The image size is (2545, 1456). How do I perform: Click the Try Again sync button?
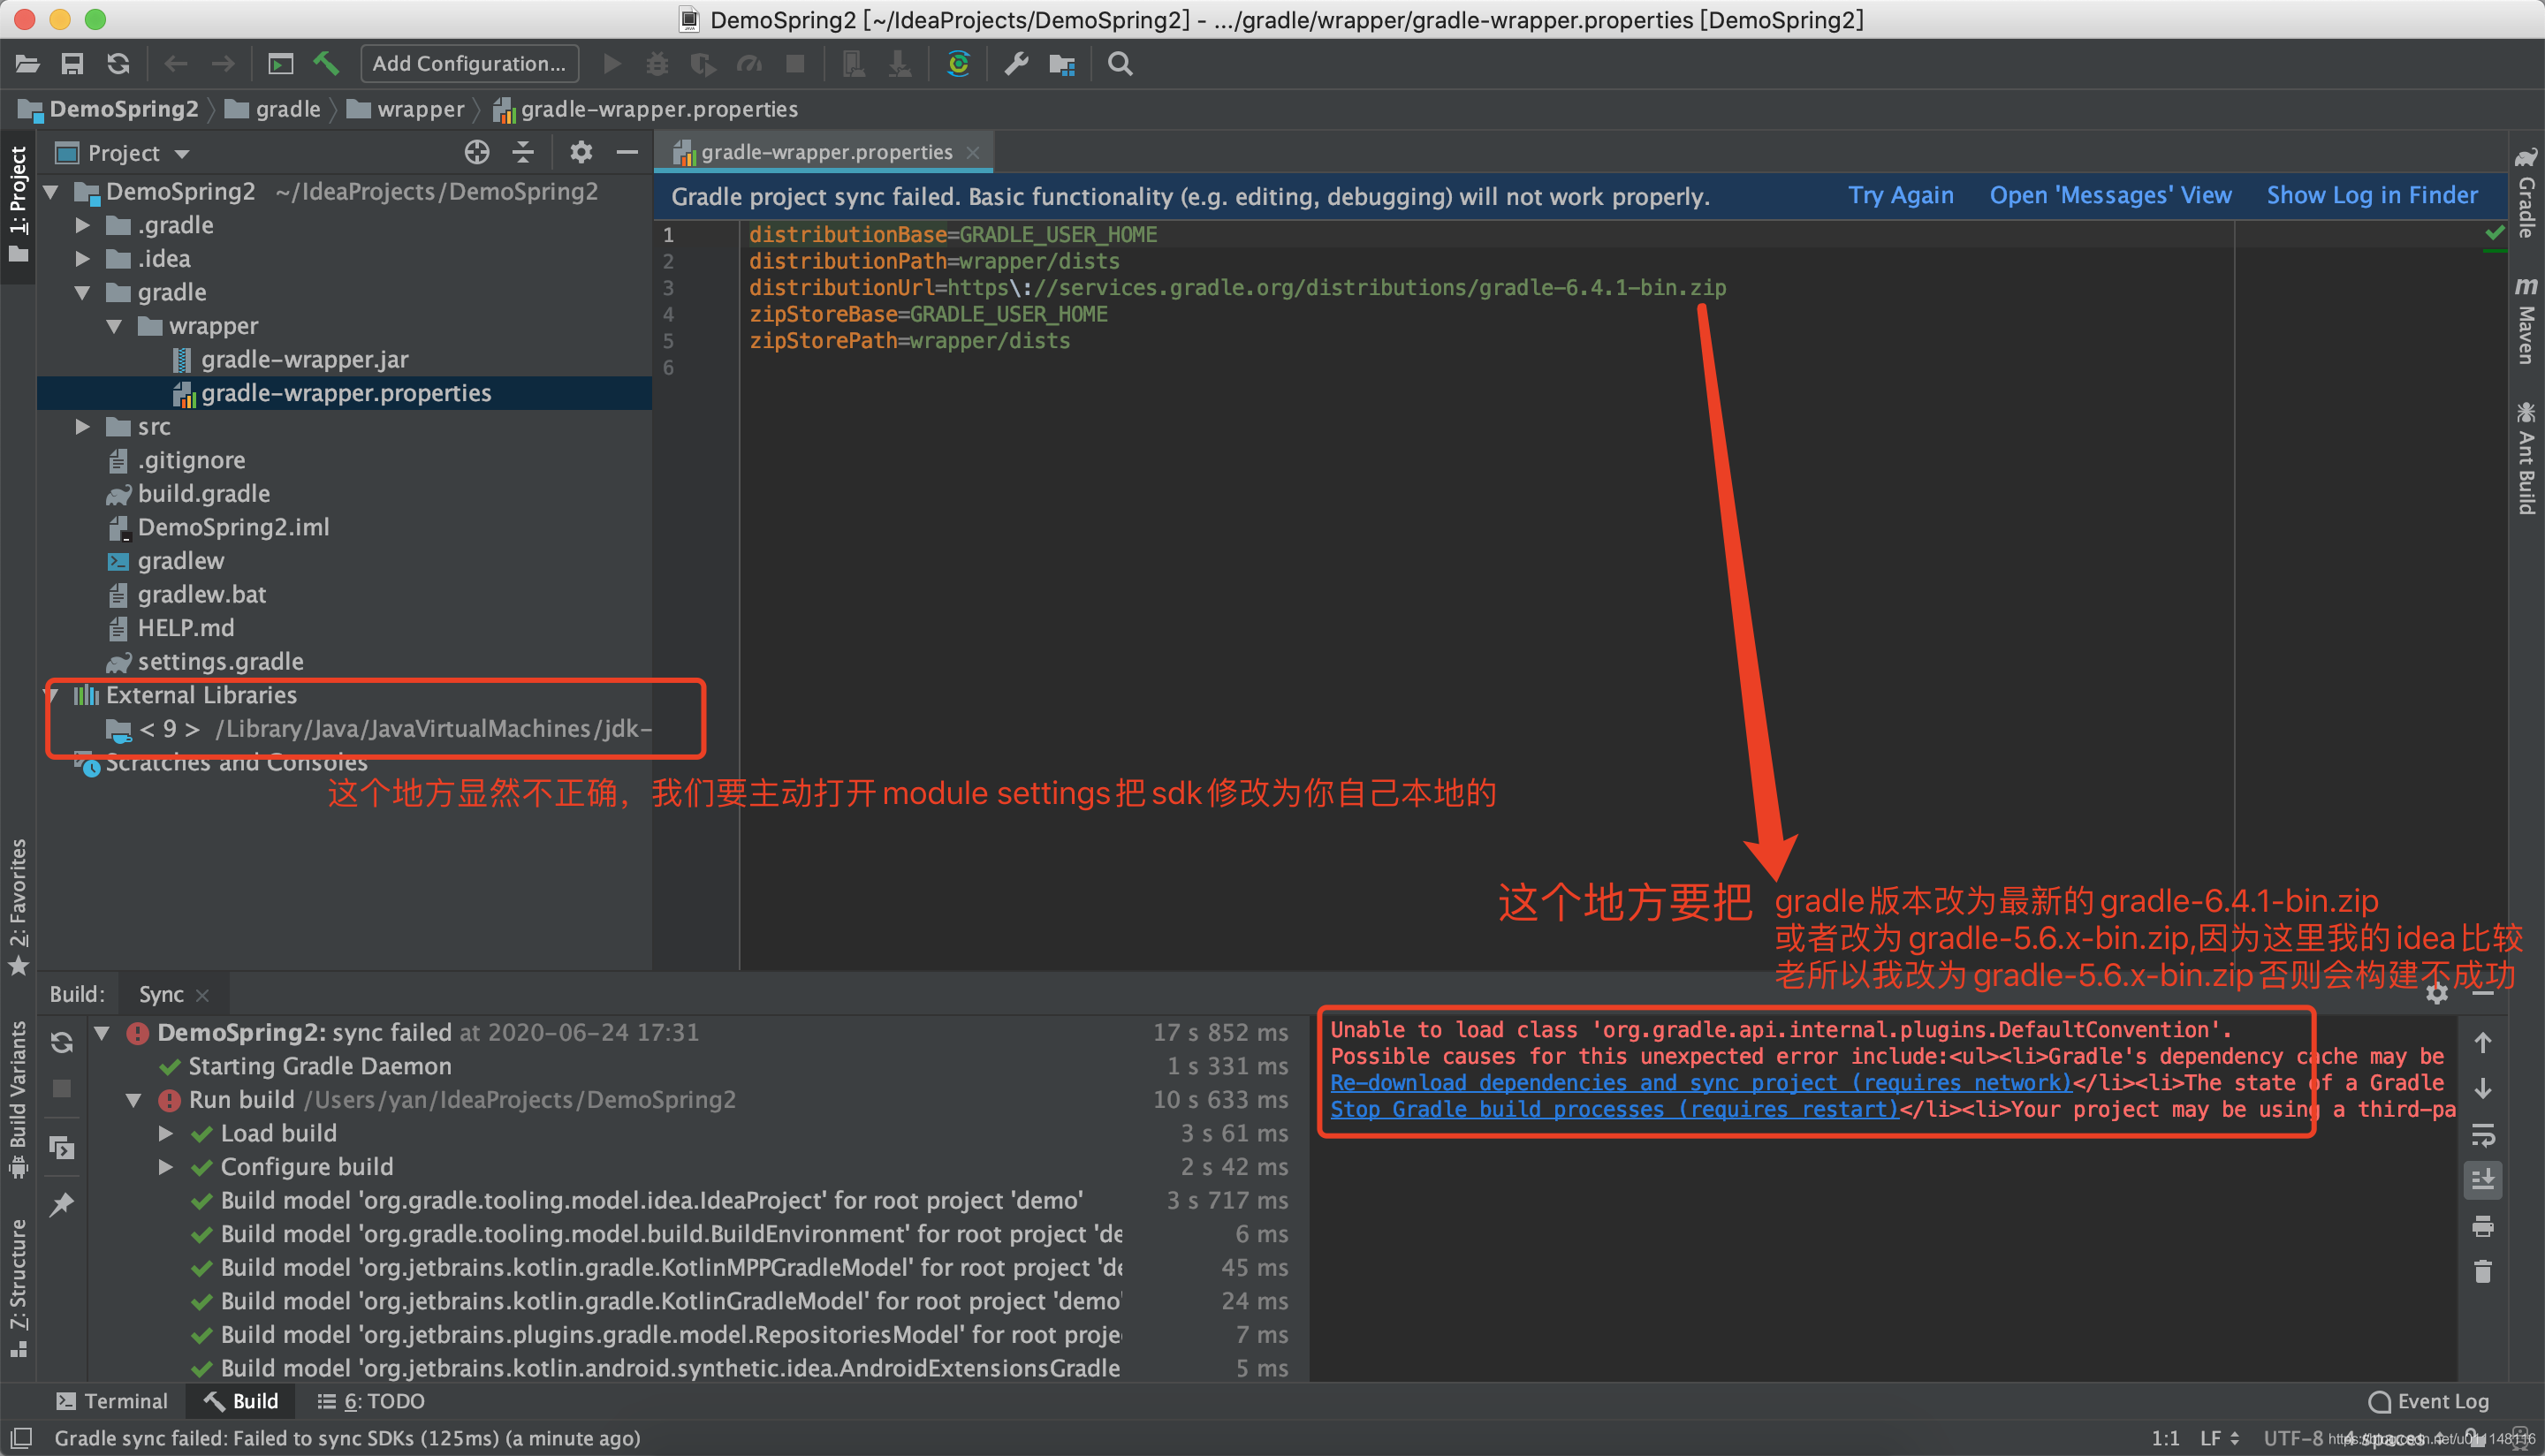pyautogui.click(x=1902, y=196)
